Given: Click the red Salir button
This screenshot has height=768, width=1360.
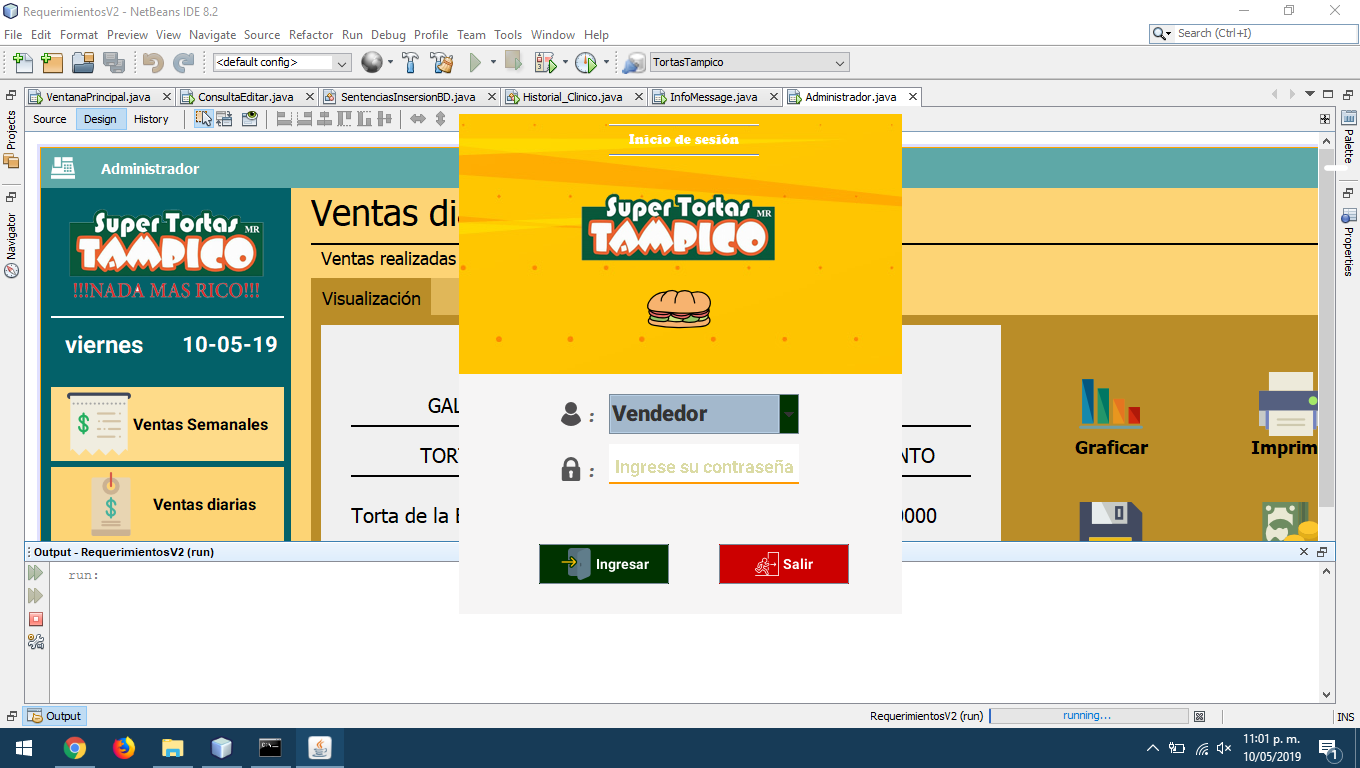Looking at the screenshot, I should (784, 564).
